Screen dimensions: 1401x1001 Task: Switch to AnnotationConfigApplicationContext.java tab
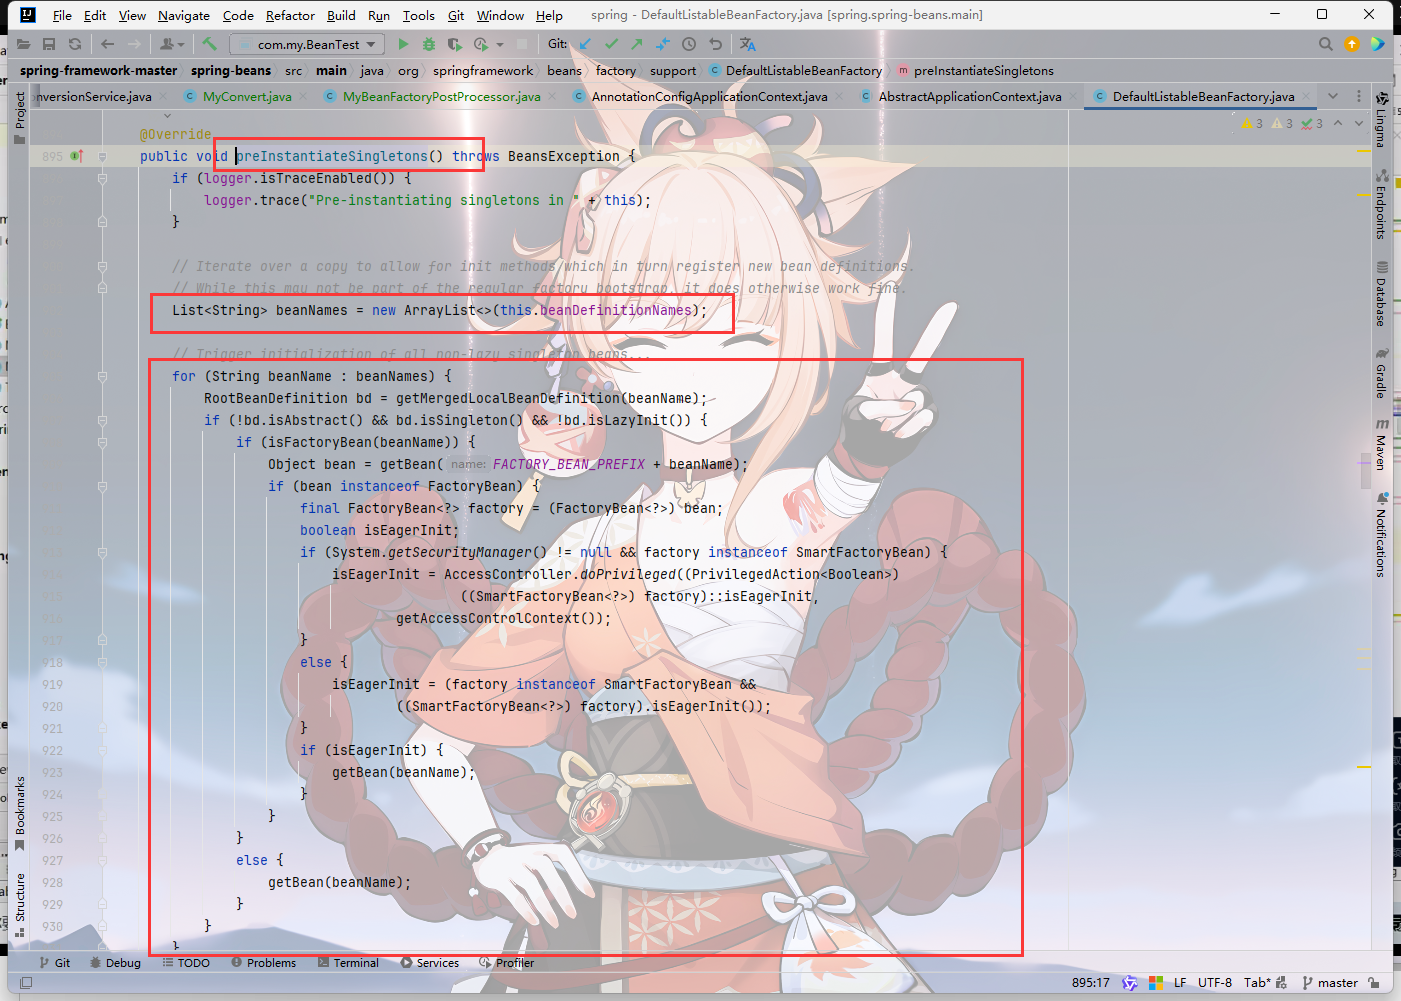point(709,97)
